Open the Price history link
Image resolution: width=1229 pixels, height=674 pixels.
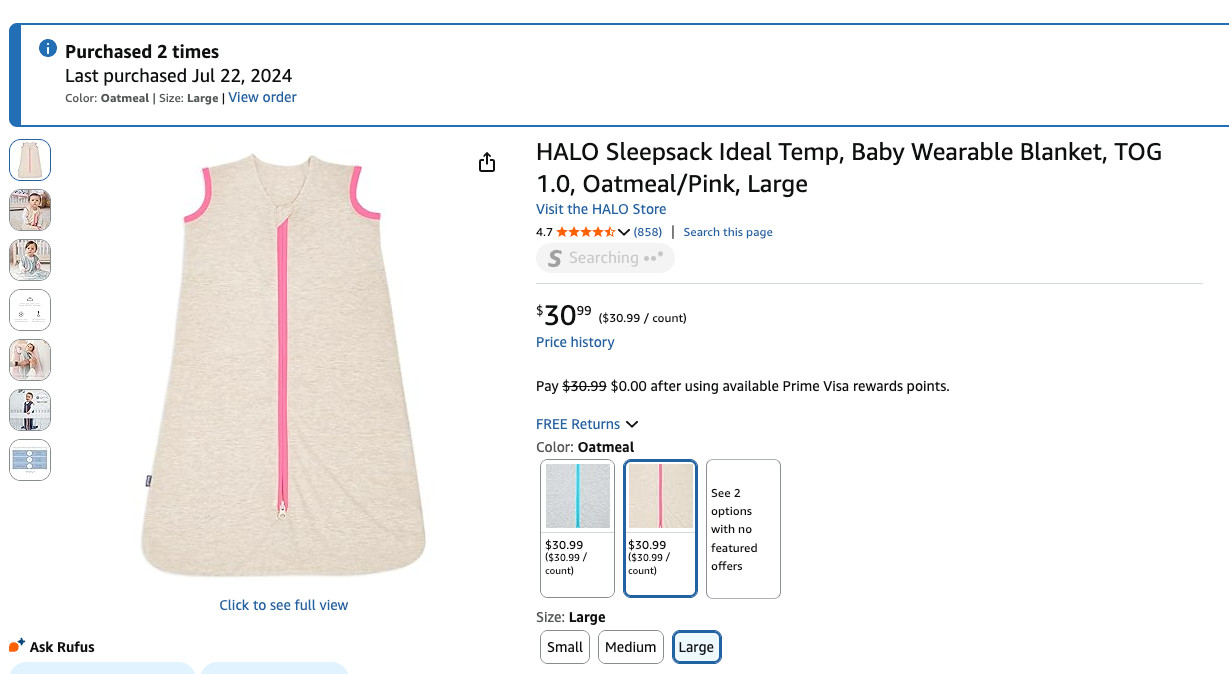pos(575,342)
